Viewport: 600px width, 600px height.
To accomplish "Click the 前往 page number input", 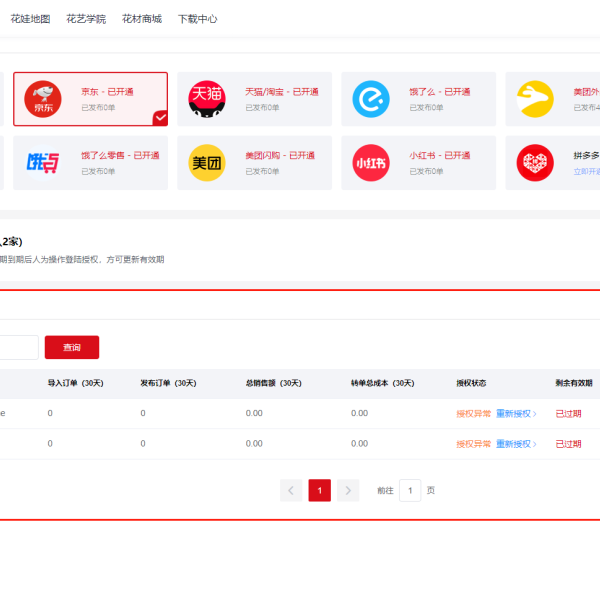I will click(410, 490).
